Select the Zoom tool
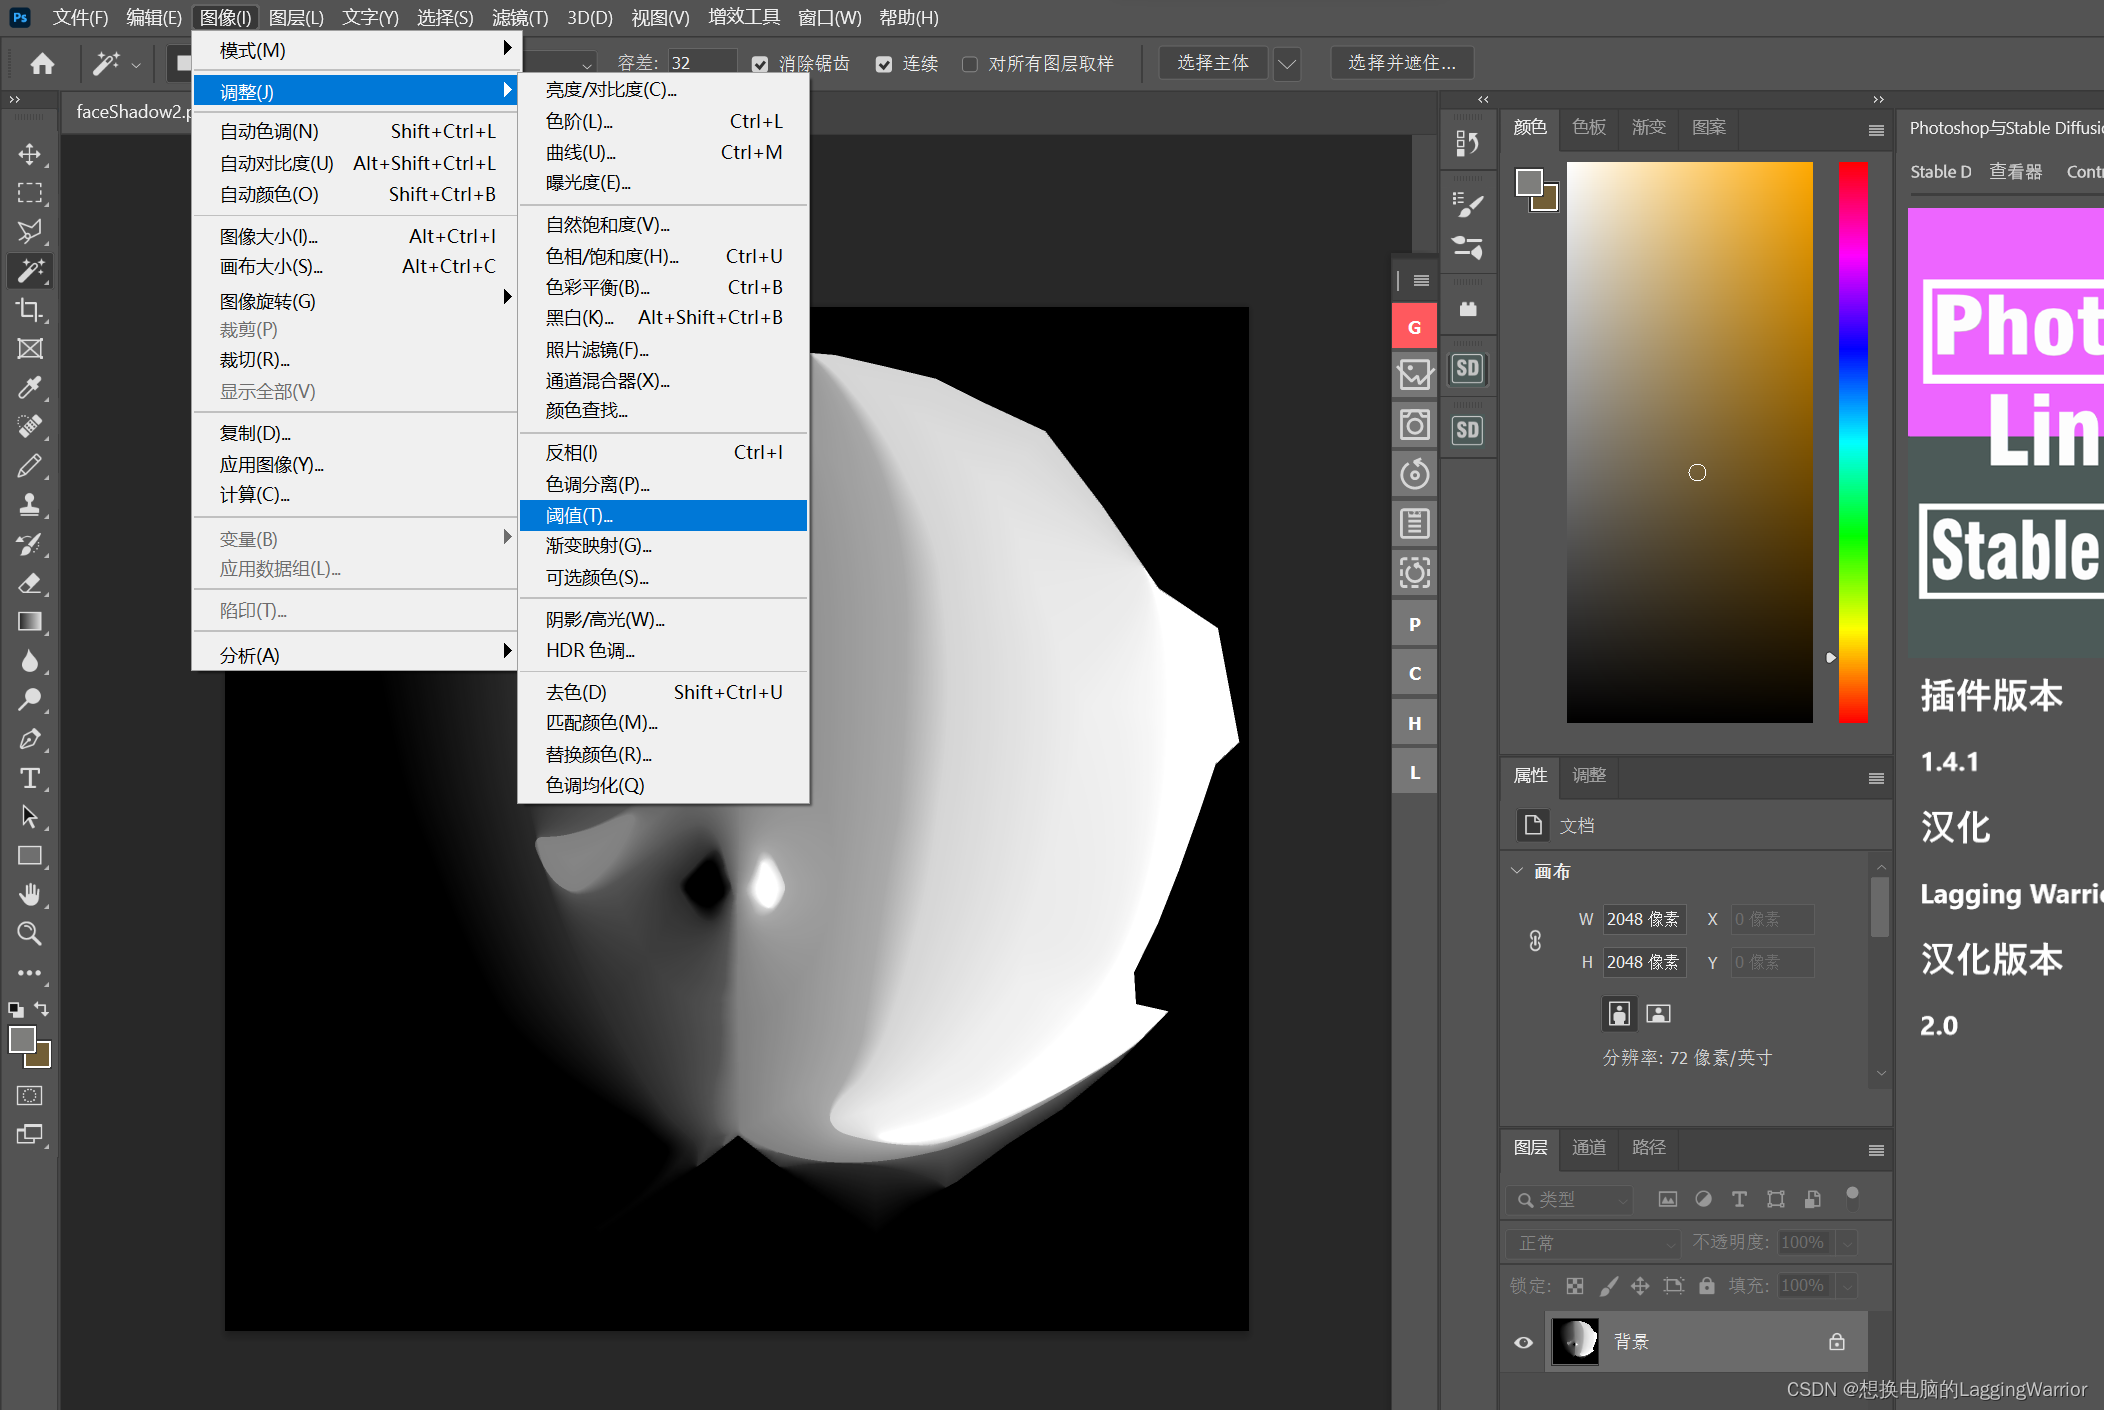Screen dimensions: 2104x1410 click(30, 933)
